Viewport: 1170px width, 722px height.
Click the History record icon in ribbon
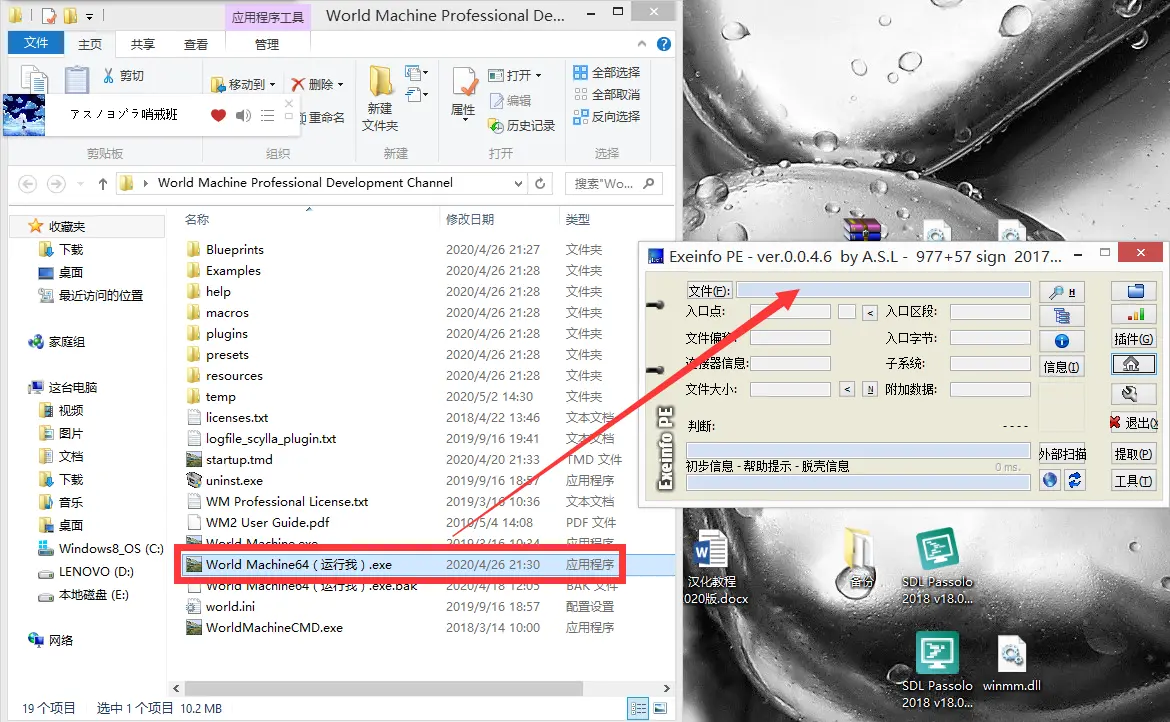coord(495,125)
